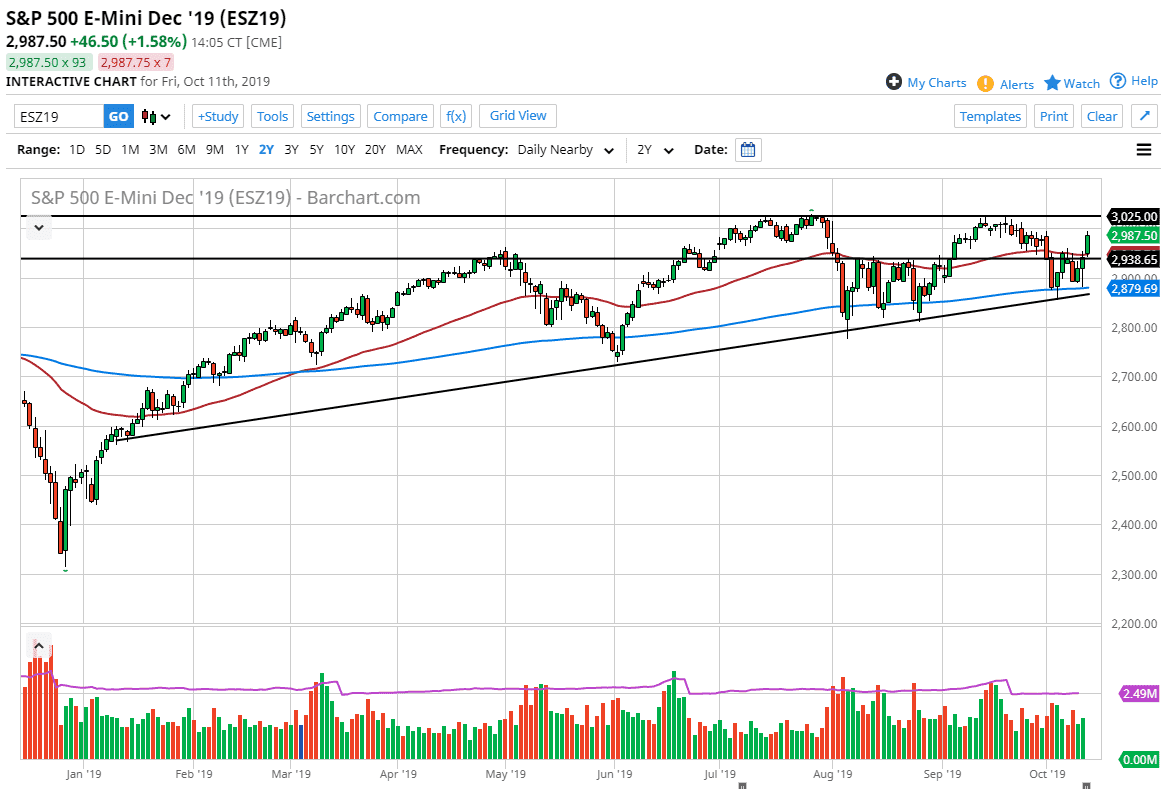
Task: Open the candlestick chart type selector
Action: 150,116
